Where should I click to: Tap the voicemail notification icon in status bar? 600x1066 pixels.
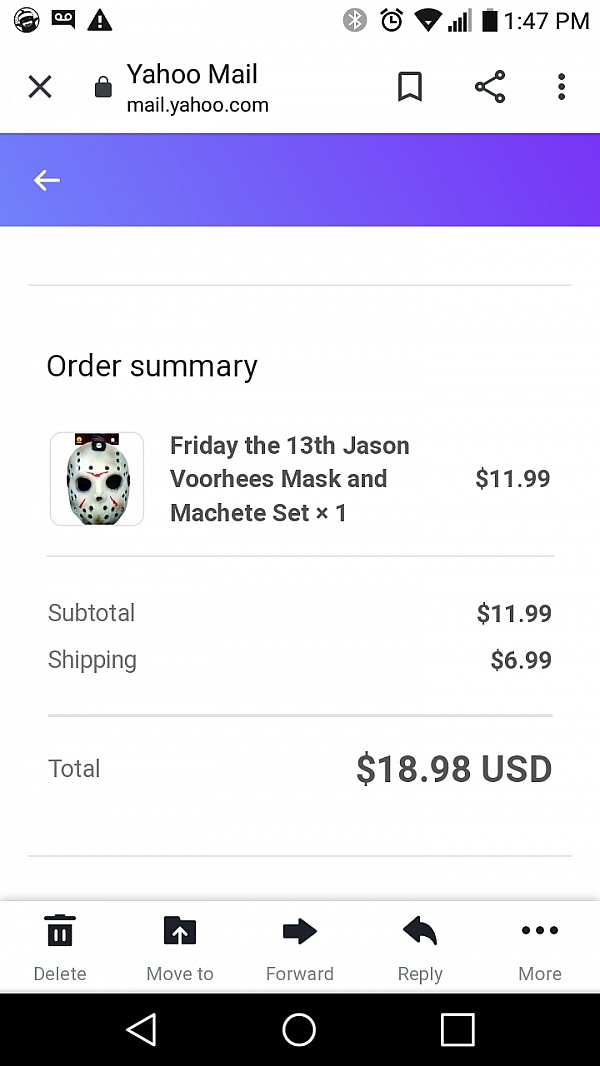[x=63, y=19]
